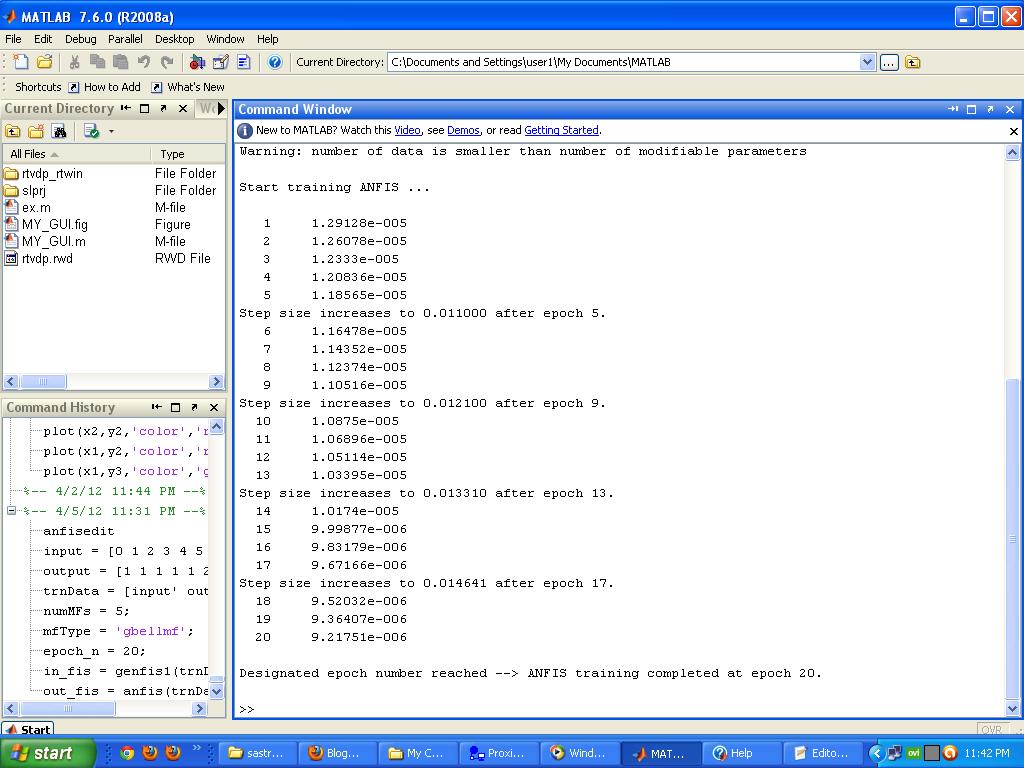This screenshot has height=768, width=1024.
Task: Create a new M-file from toolbar
Action: (21, 62)
